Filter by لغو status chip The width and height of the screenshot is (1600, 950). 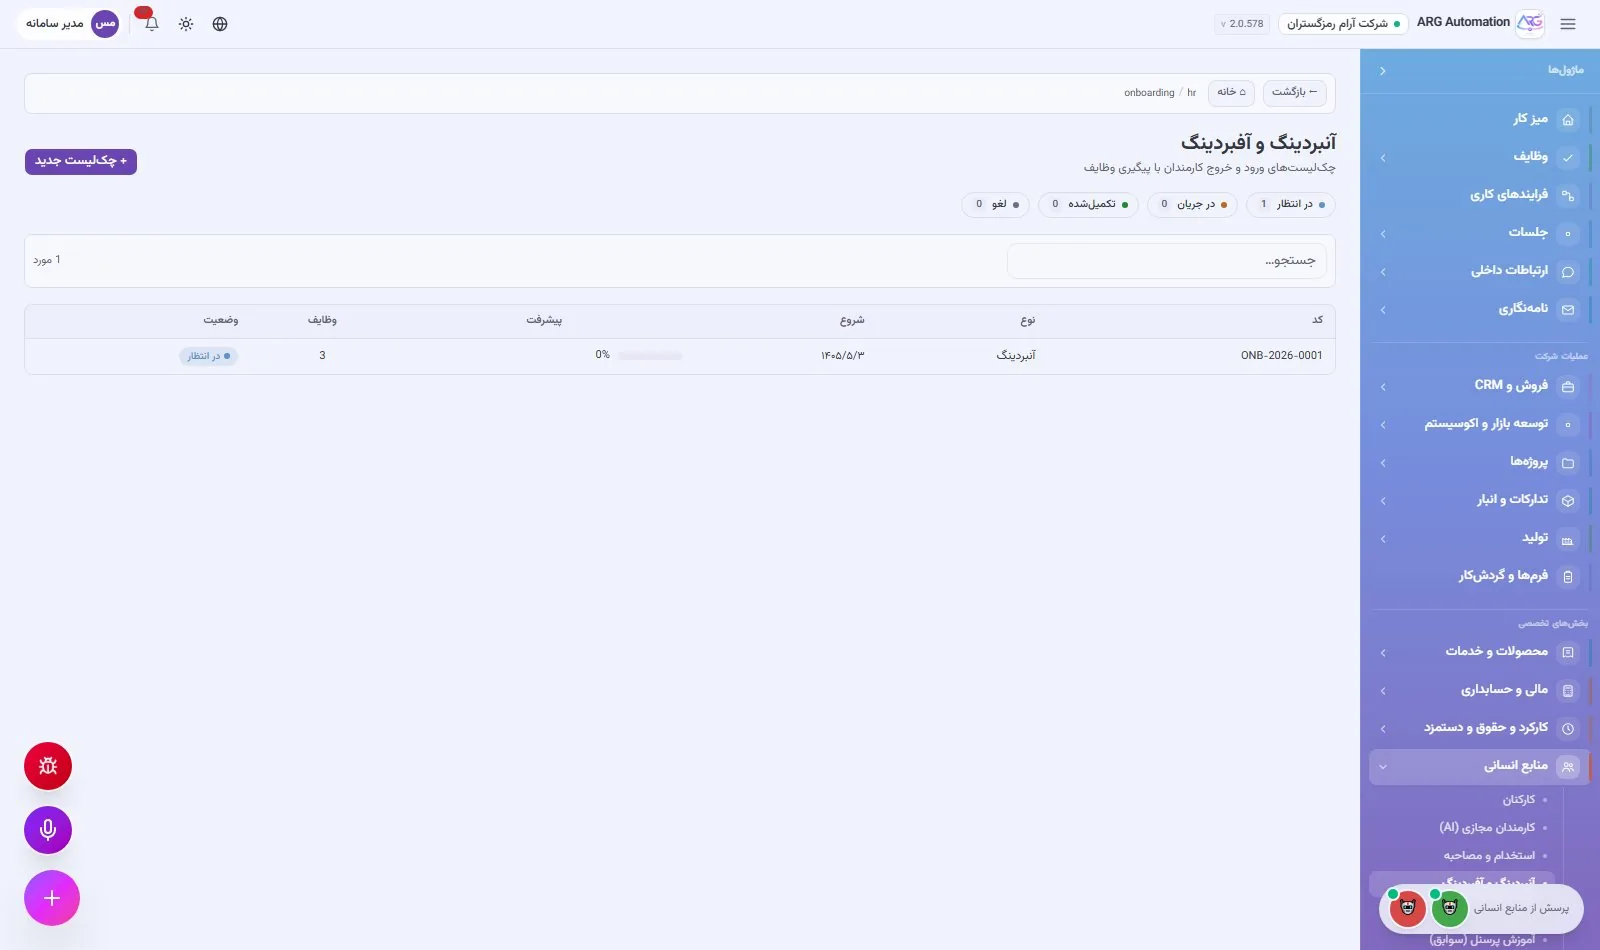click(x=996, y=205)
